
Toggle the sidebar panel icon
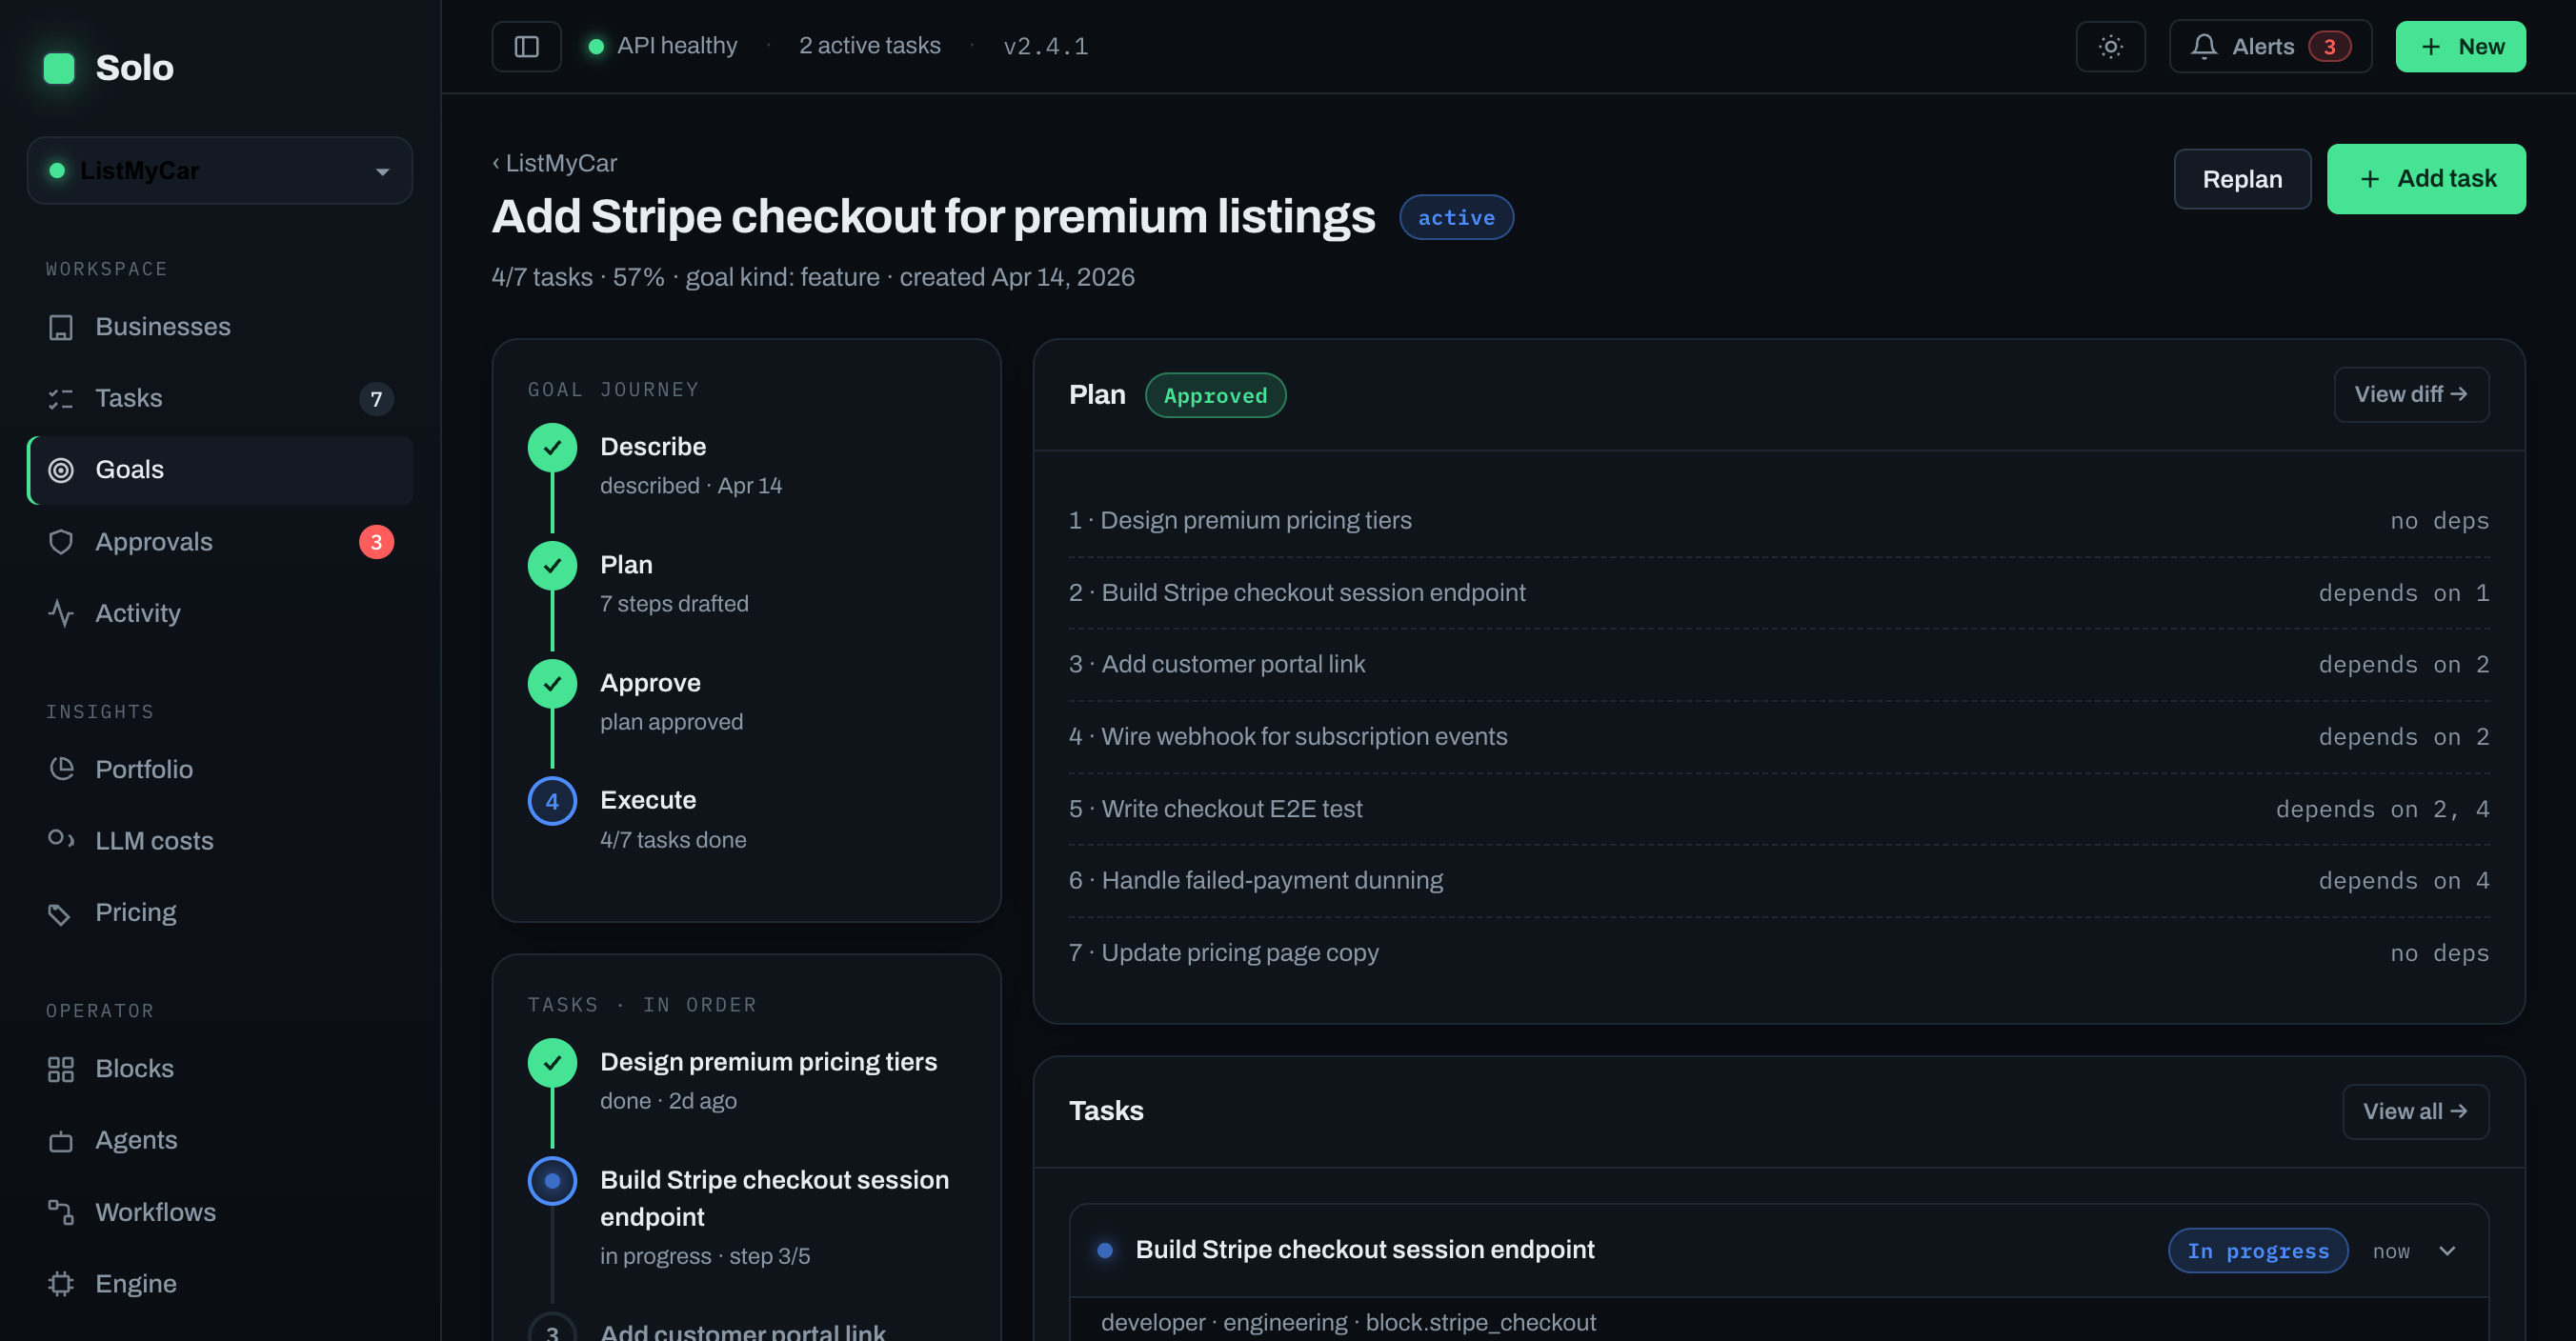[526, 46]
